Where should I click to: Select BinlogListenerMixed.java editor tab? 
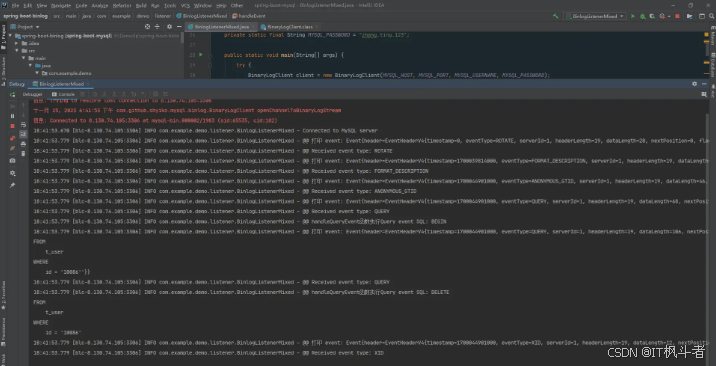tap(221, 27)
